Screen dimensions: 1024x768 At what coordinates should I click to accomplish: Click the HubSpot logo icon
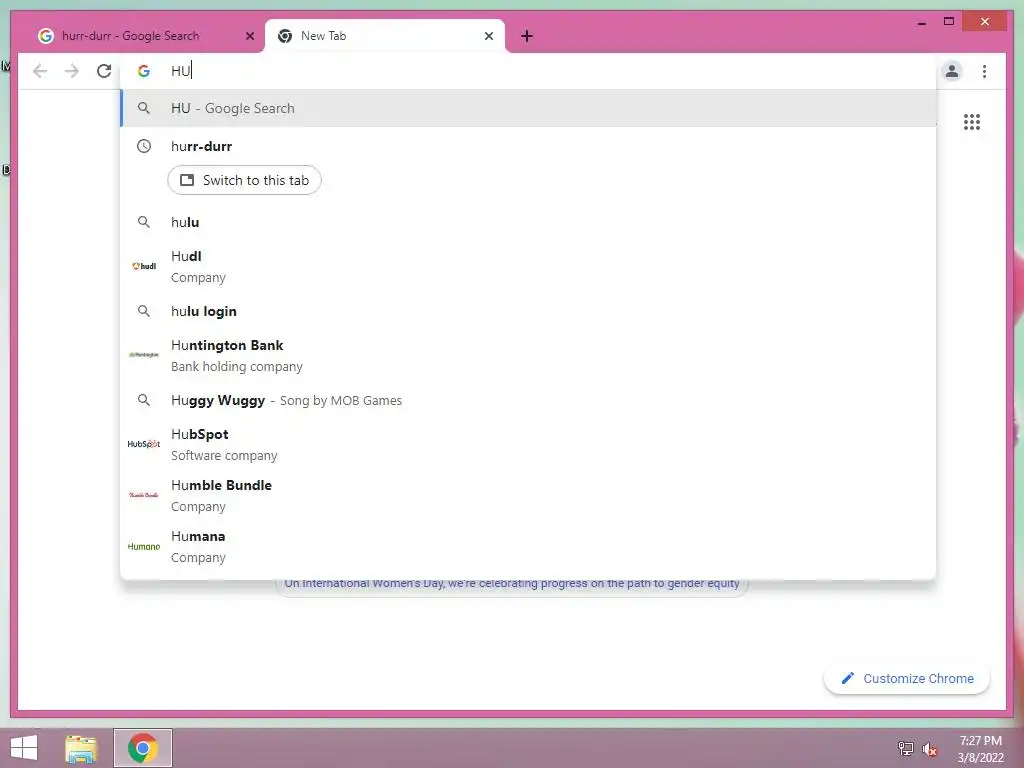144,443
